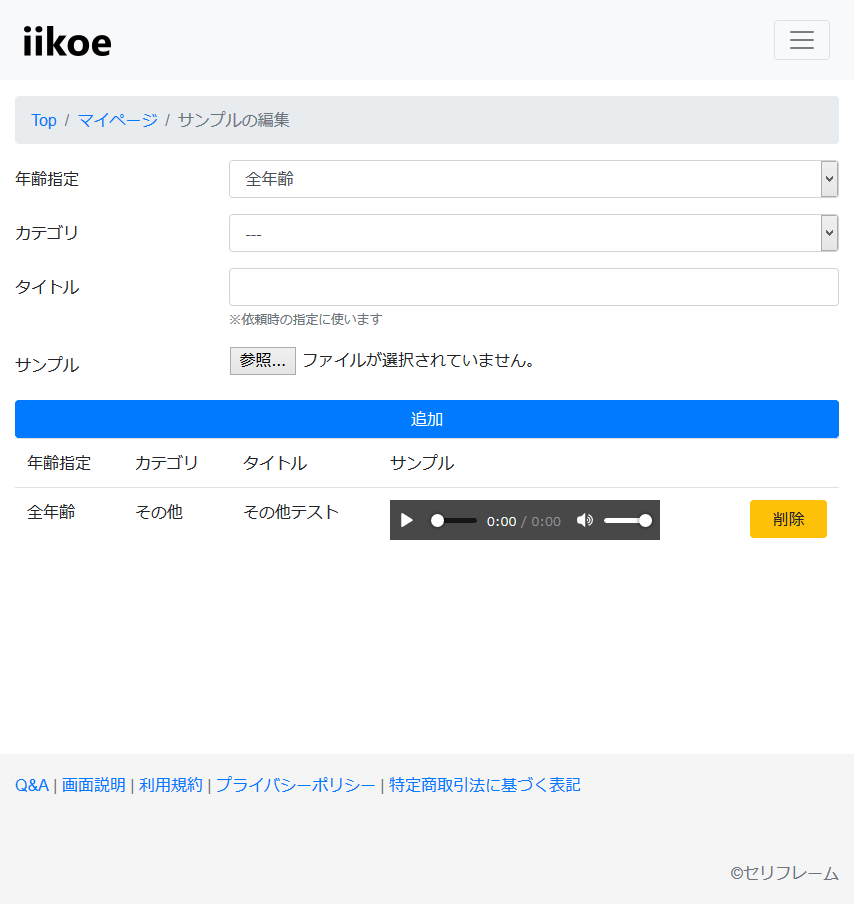Click the 年齢指定 dropdown arrow
This screenshot has height=913, width=854.
pyautogui.click(x=829, y=179)
